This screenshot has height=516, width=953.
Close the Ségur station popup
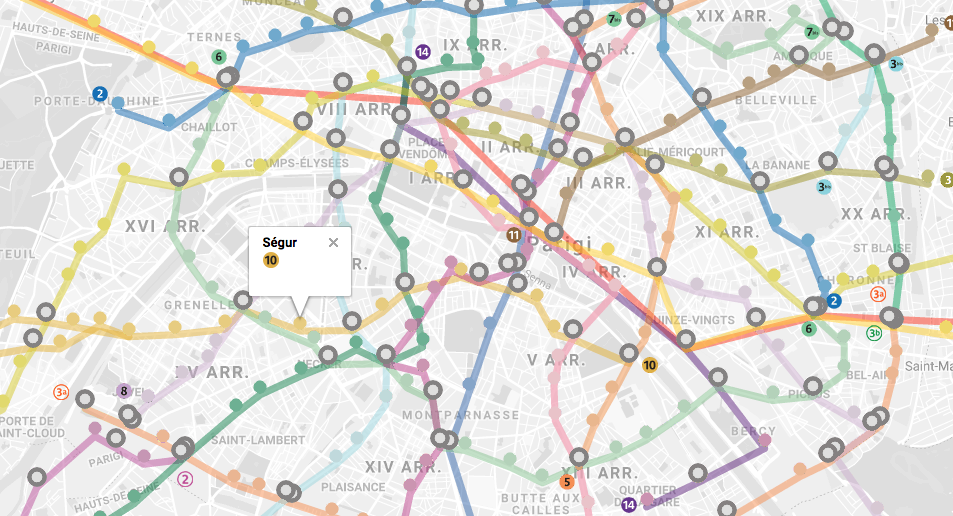click(x=333, y=243)
